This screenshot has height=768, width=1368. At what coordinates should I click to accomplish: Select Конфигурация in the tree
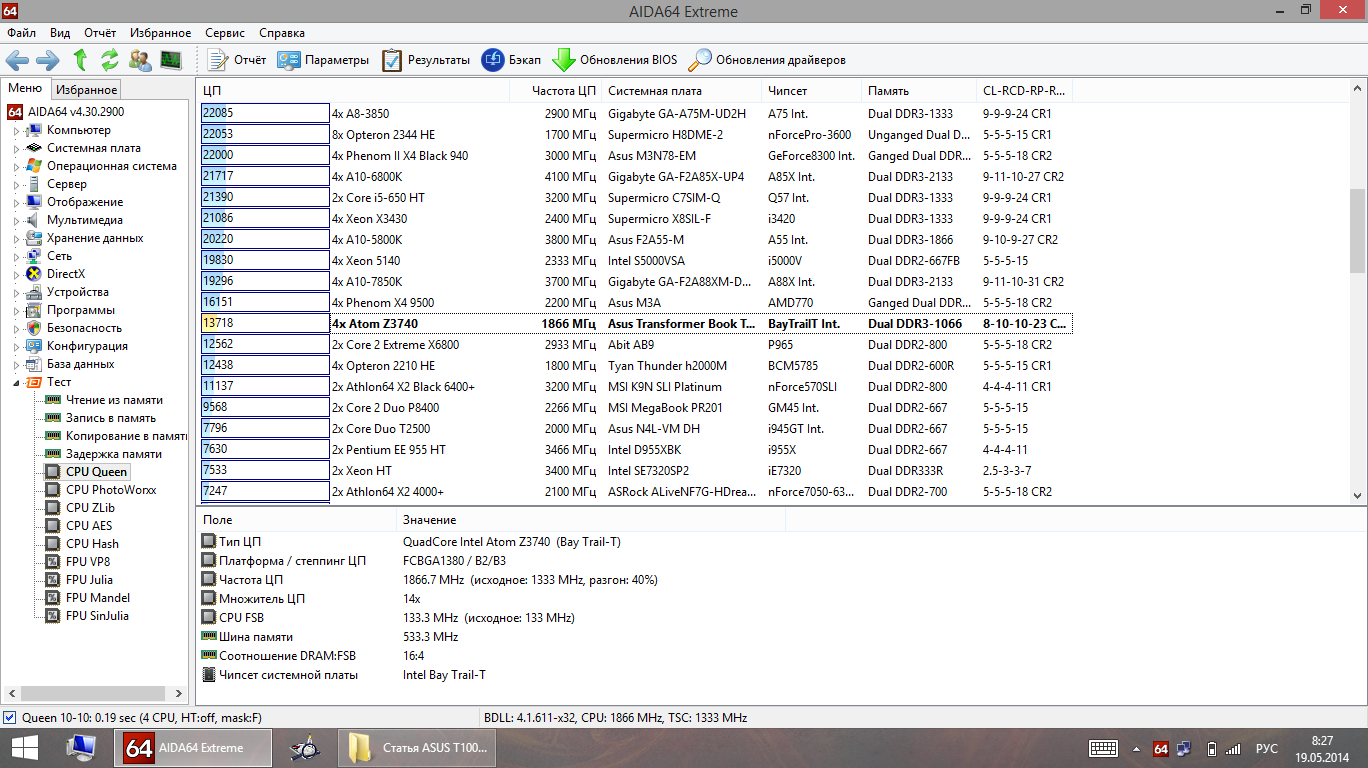[x=87, y=346]
